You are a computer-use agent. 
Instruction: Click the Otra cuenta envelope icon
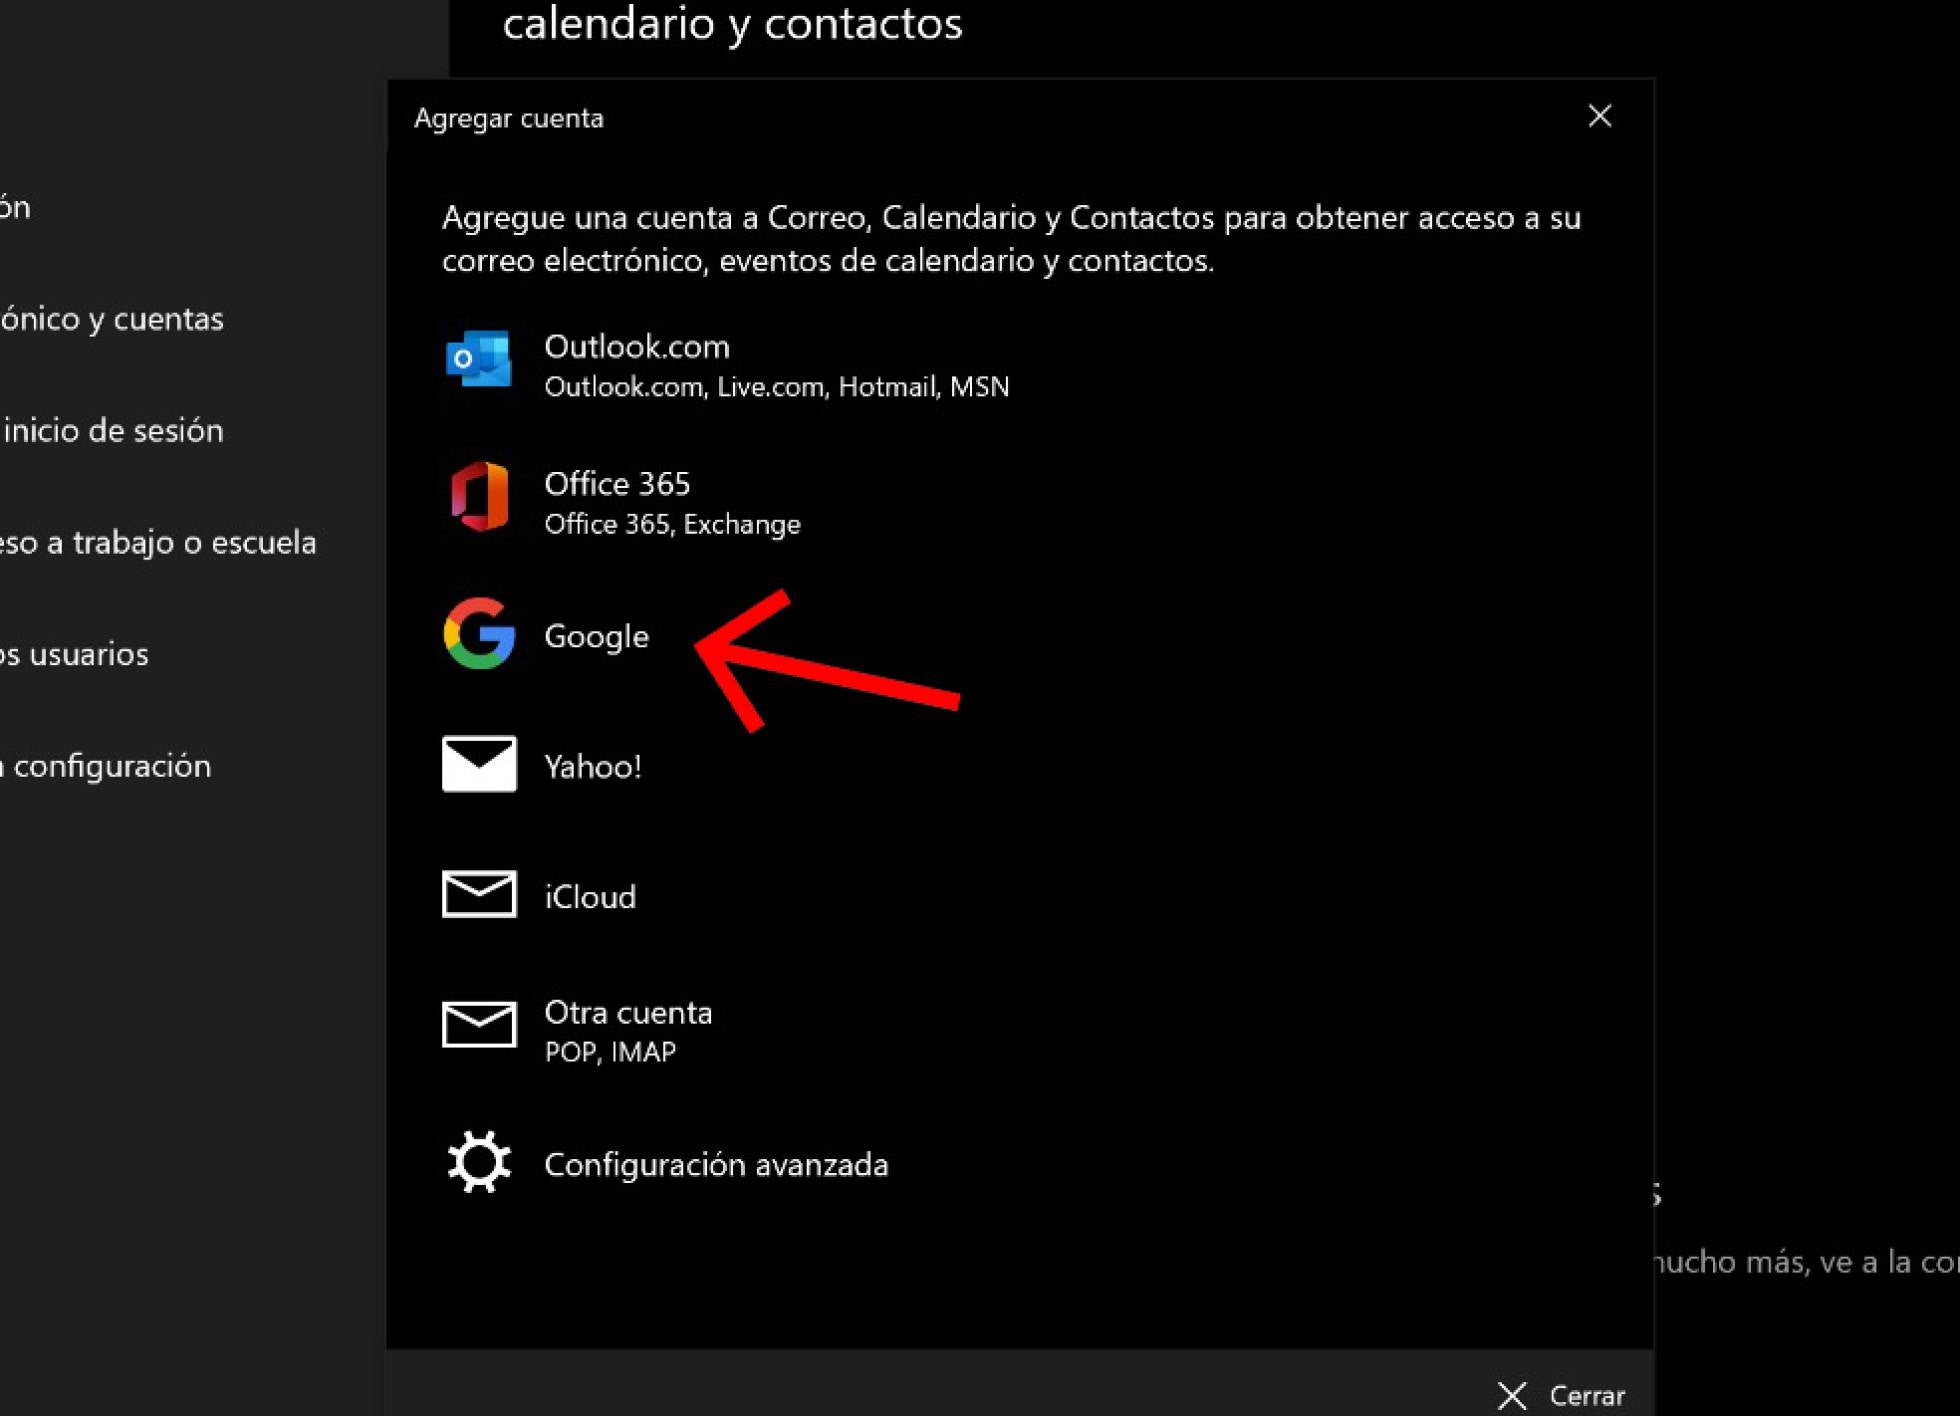[478, 1023]
